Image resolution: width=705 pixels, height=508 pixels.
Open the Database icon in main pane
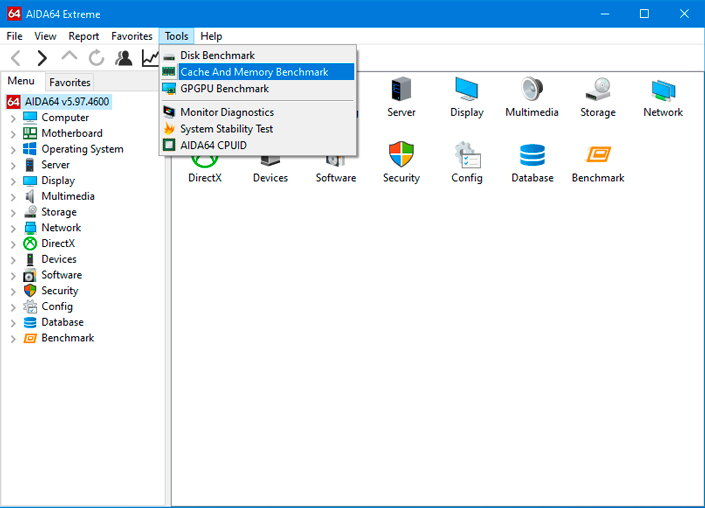click(x=532, y=154)
